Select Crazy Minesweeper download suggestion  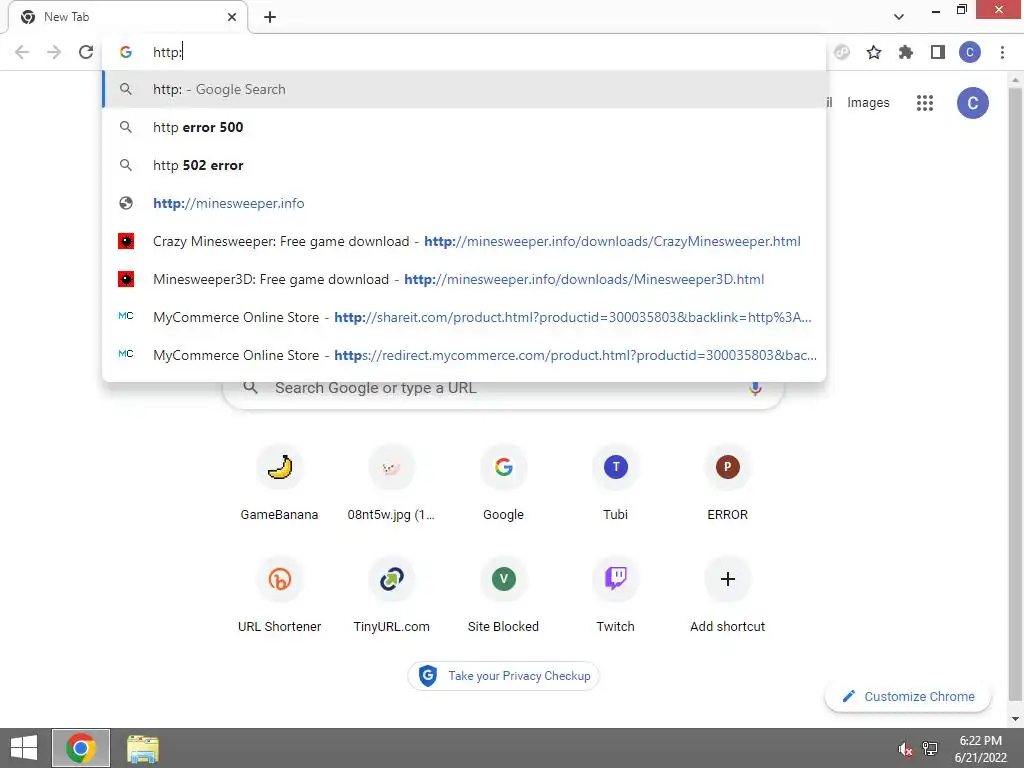point(464,241)
